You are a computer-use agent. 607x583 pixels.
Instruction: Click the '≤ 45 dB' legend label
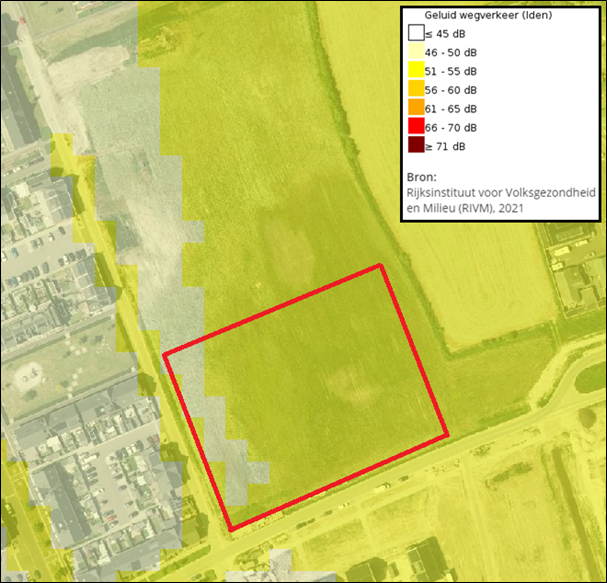coord(445,34)
